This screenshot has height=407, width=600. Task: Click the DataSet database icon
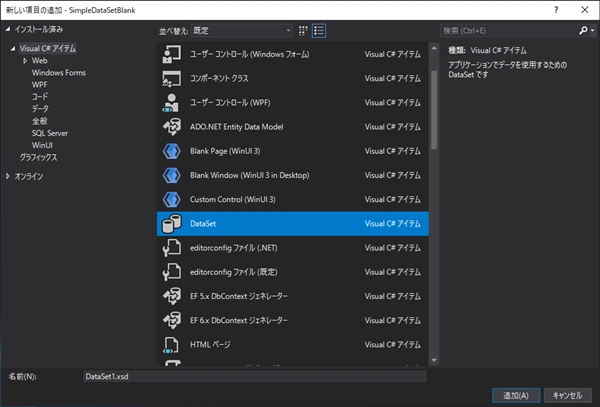[171, 224]
